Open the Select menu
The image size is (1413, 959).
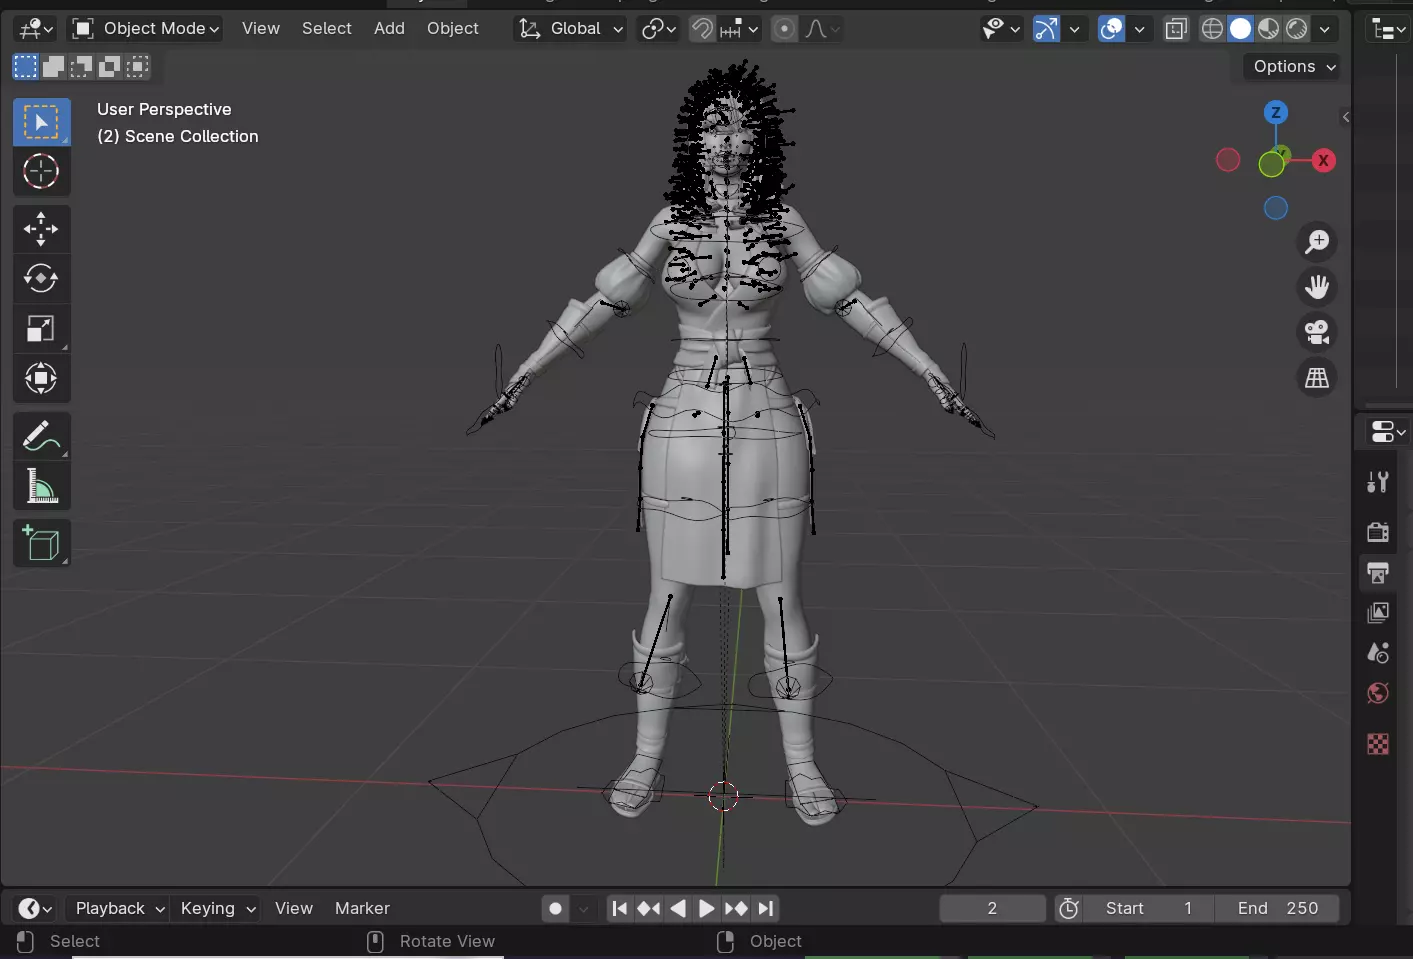pos(327,28)
